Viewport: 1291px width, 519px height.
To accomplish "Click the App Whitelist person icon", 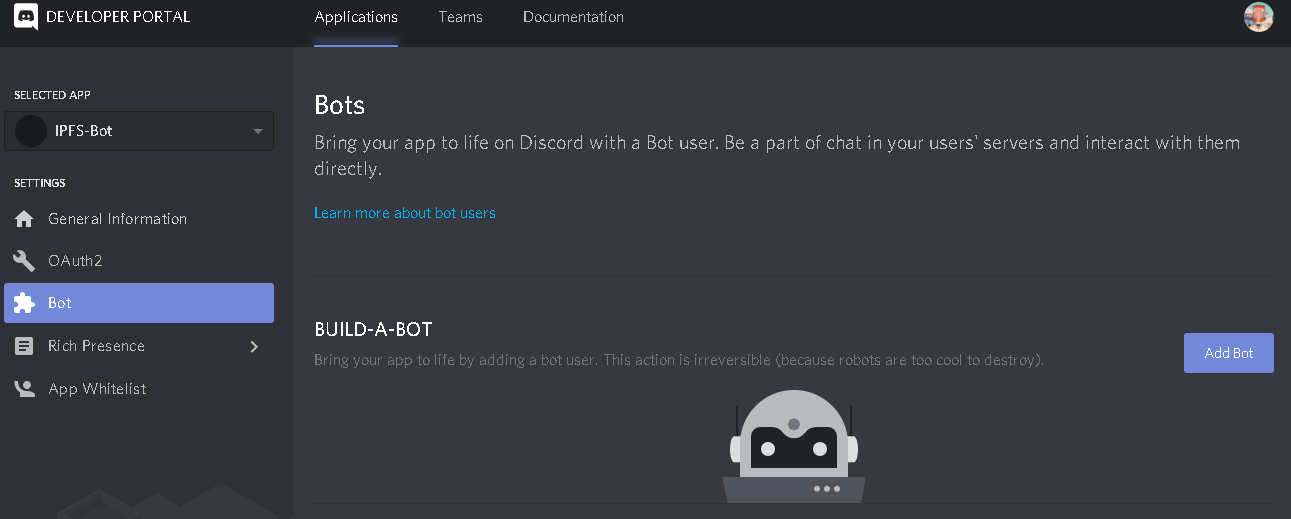I will (x=24, y=389).
